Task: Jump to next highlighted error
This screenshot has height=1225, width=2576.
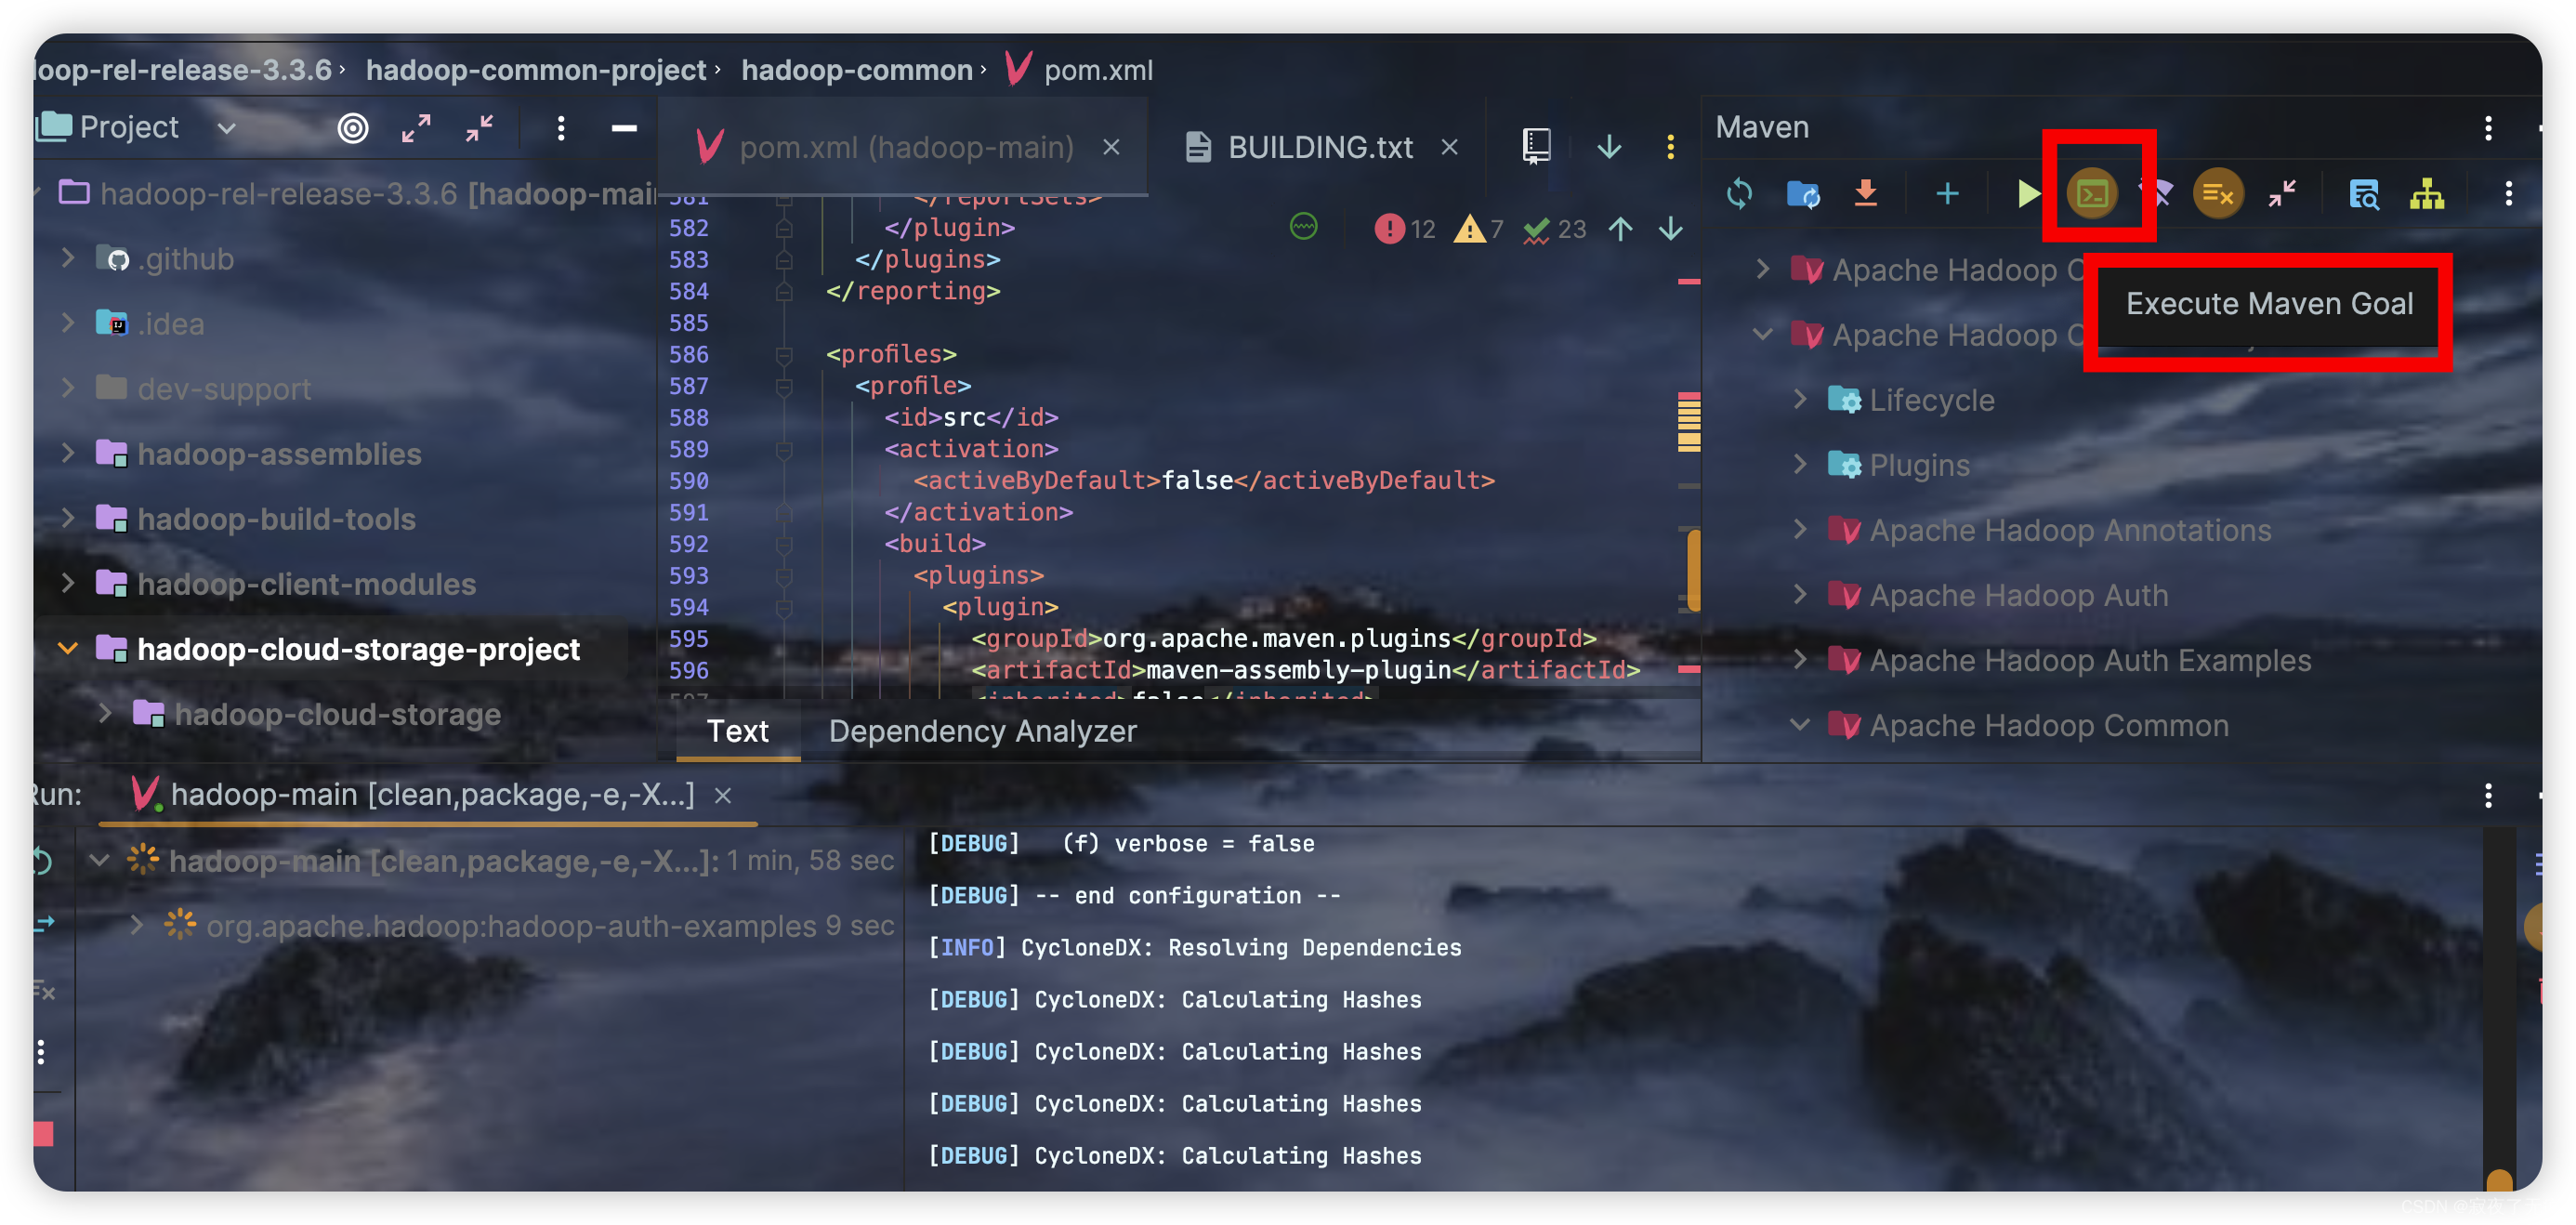Action: [x=1671, y=229]
